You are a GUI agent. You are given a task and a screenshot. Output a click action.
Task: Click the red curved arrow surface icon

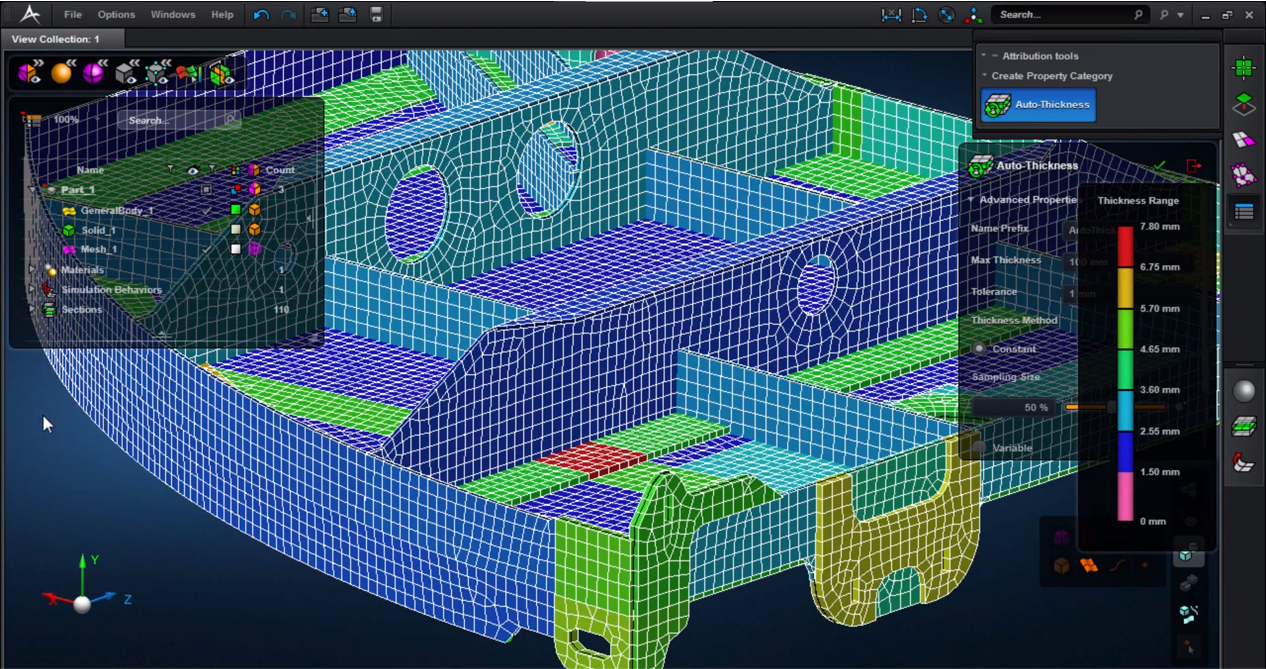(1243, 462)
